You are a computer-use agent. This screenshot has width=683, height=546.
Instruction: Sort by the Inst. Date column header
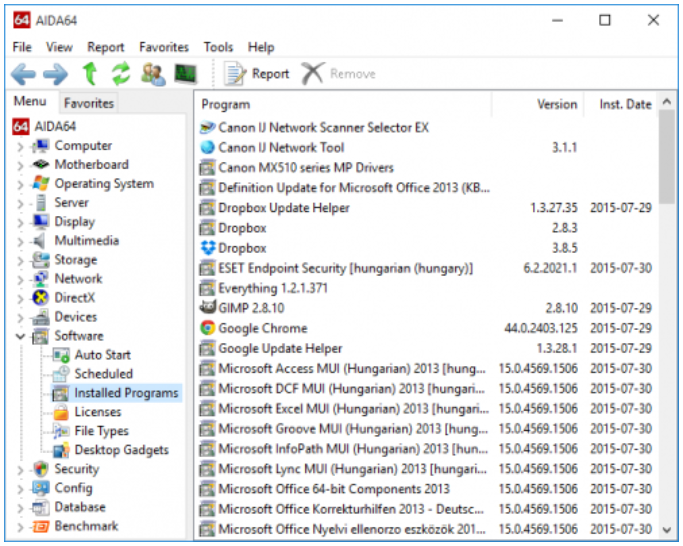tap(619, 105)
